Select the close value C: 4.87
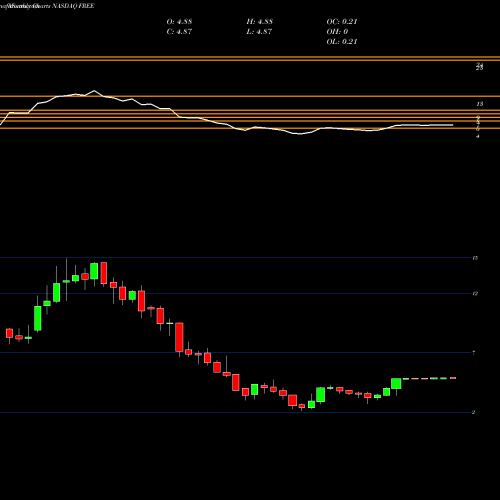The width and height of the screenshot is (500, 500). pos(179,32)
